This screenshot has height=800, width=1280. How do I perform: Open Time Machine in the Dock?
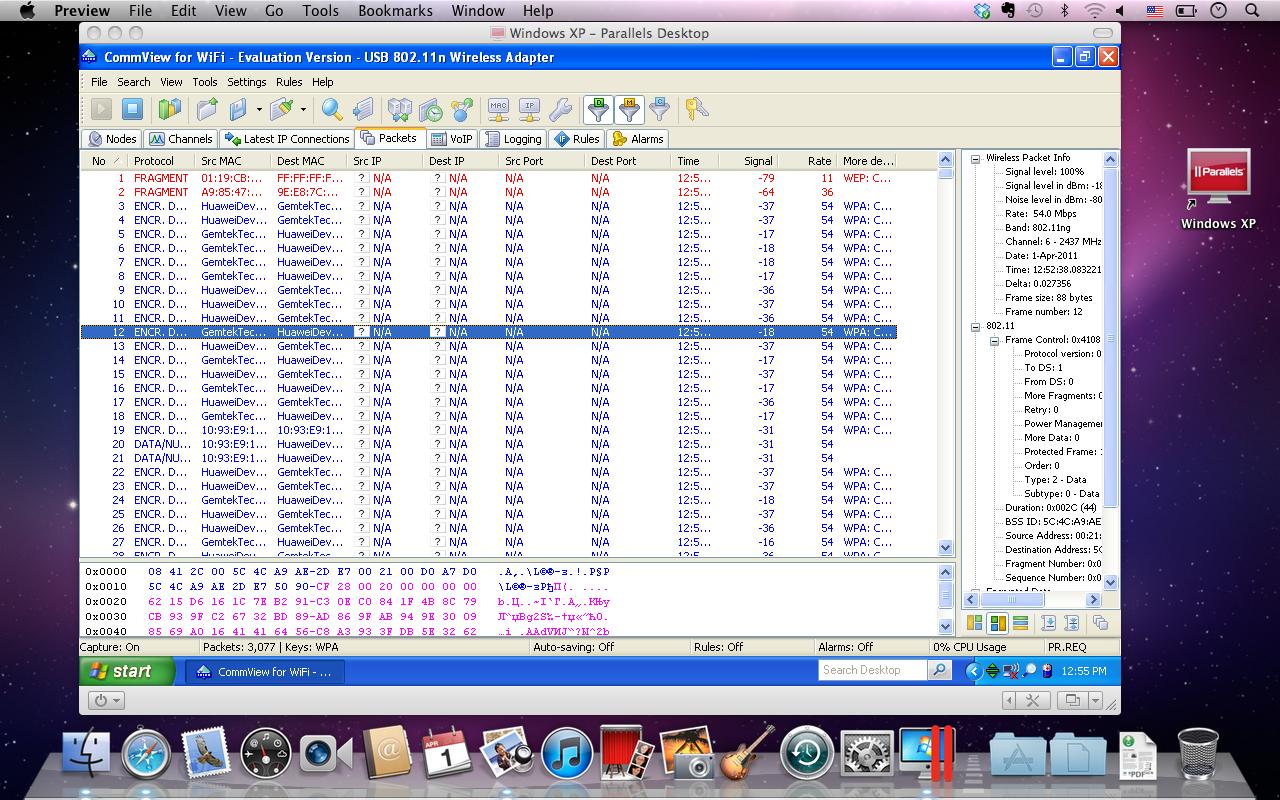[807, 752]
